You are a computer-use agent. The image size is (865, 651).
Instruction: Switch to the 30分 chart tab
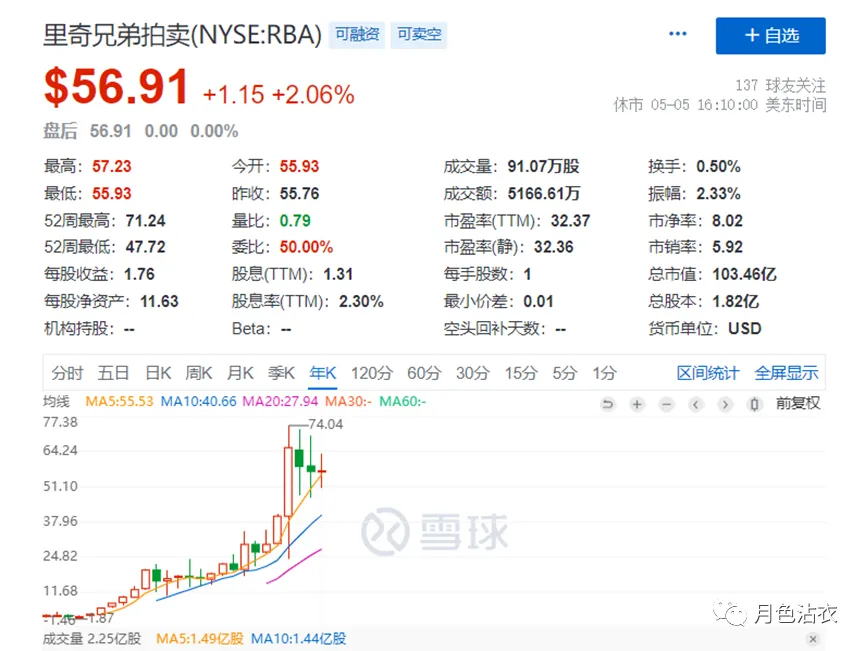(473, 373)
